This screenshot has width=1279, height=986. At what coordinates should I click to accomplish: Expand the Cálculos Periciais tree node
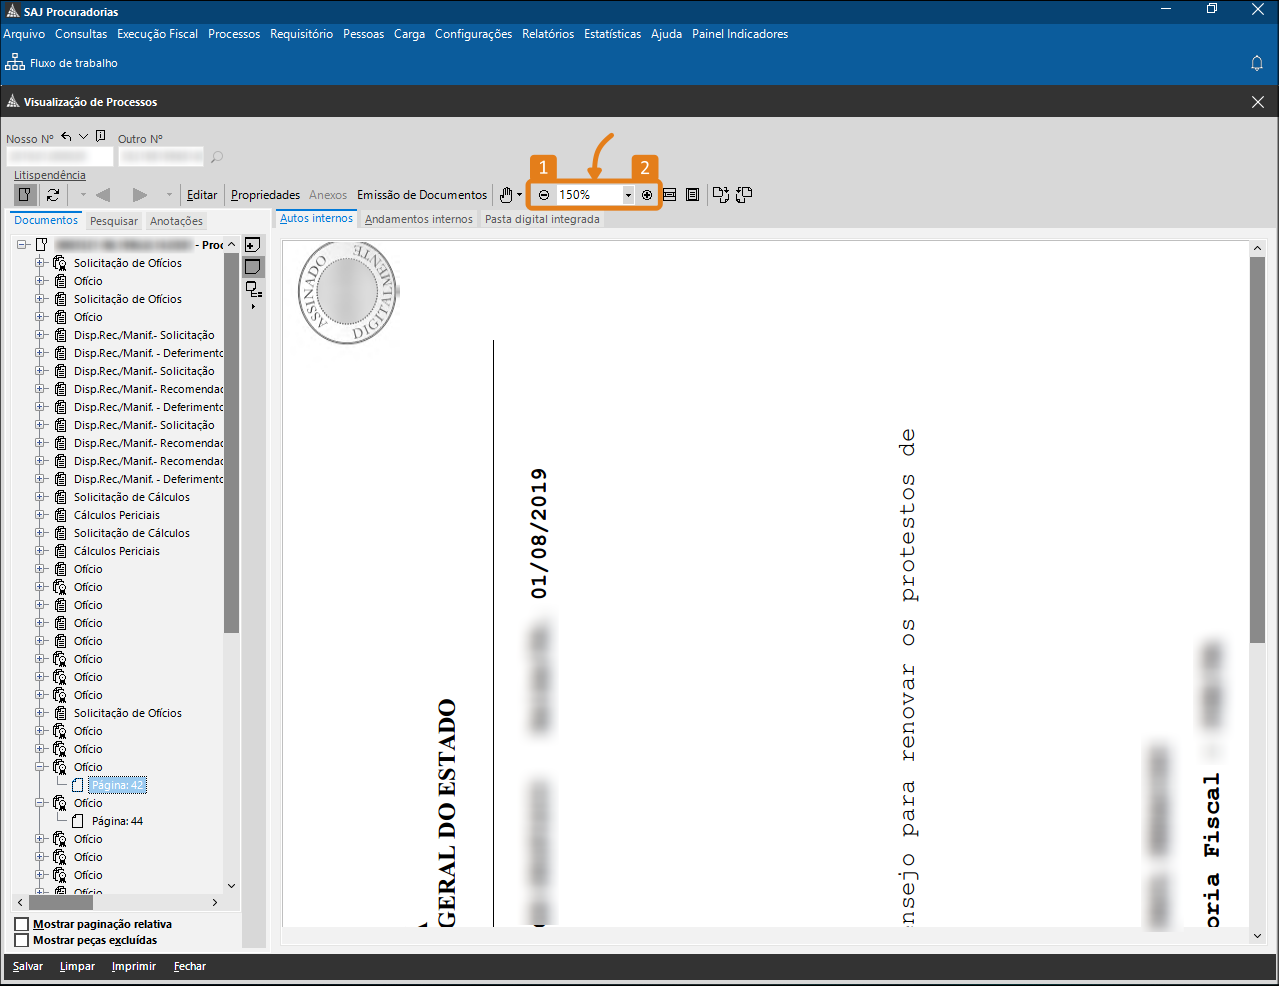coord(41,515)
